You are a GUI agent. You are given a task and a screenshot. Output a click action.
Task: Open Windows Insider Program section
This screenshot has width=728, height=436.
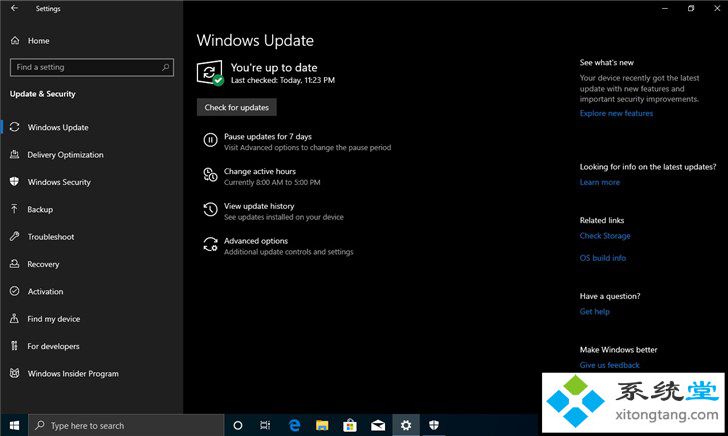73,374
